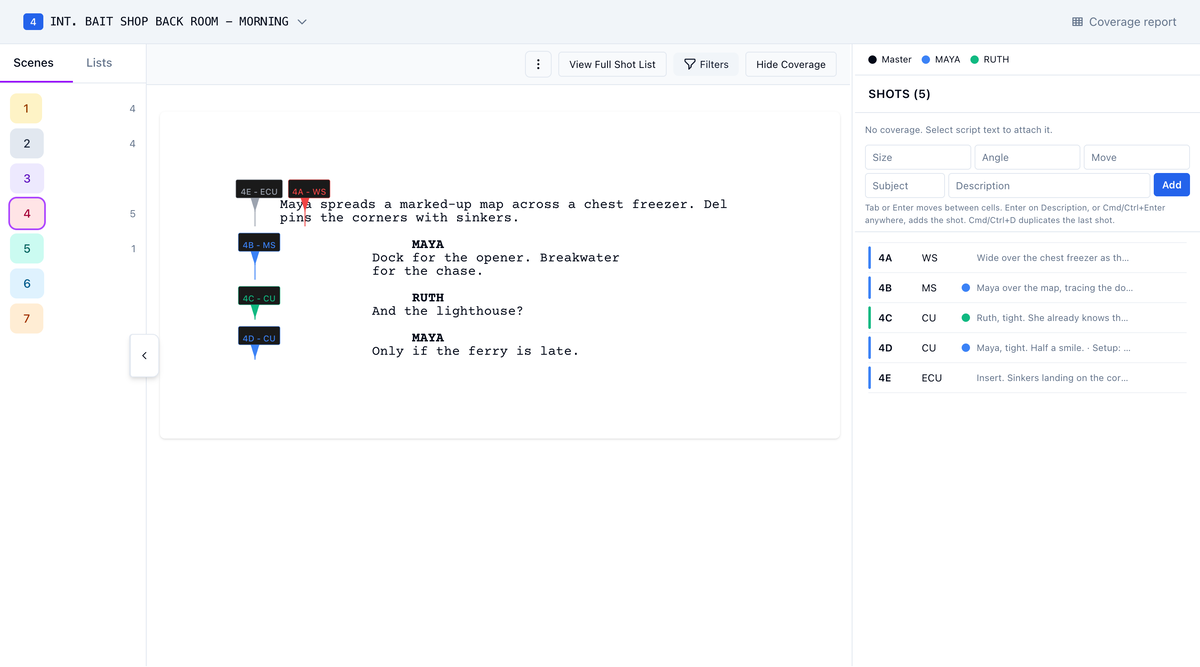Focus the Move input field

[1137, 157]
